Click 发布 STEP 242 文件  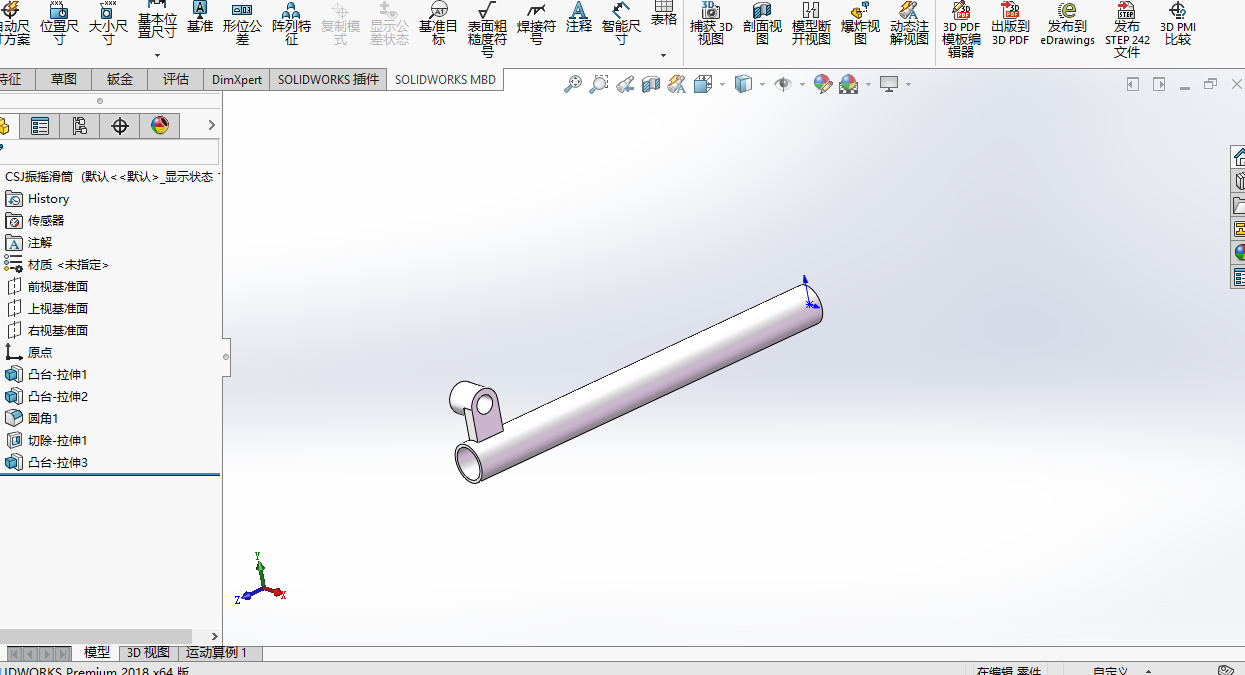coord(1127,29)
